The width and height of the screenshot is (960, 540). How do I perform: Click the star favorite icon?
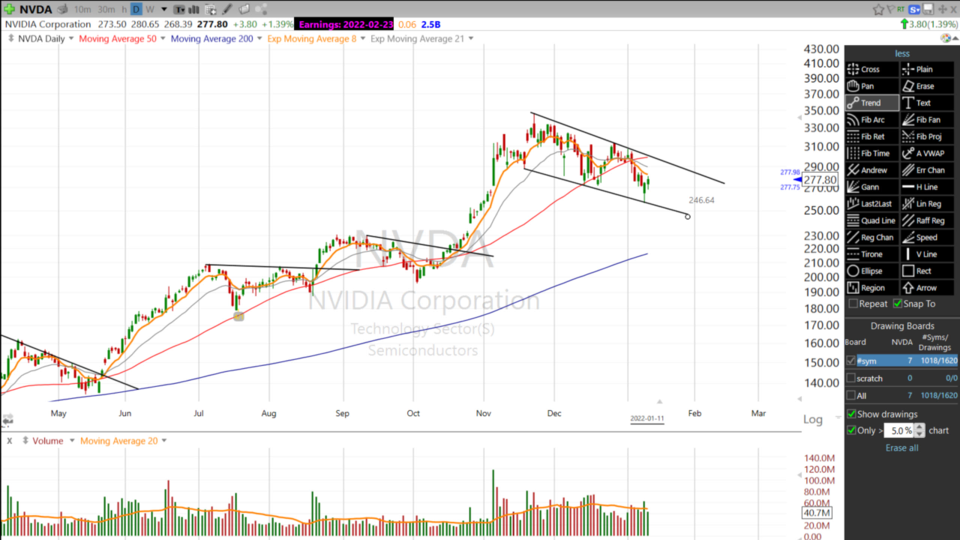point(879,9)
